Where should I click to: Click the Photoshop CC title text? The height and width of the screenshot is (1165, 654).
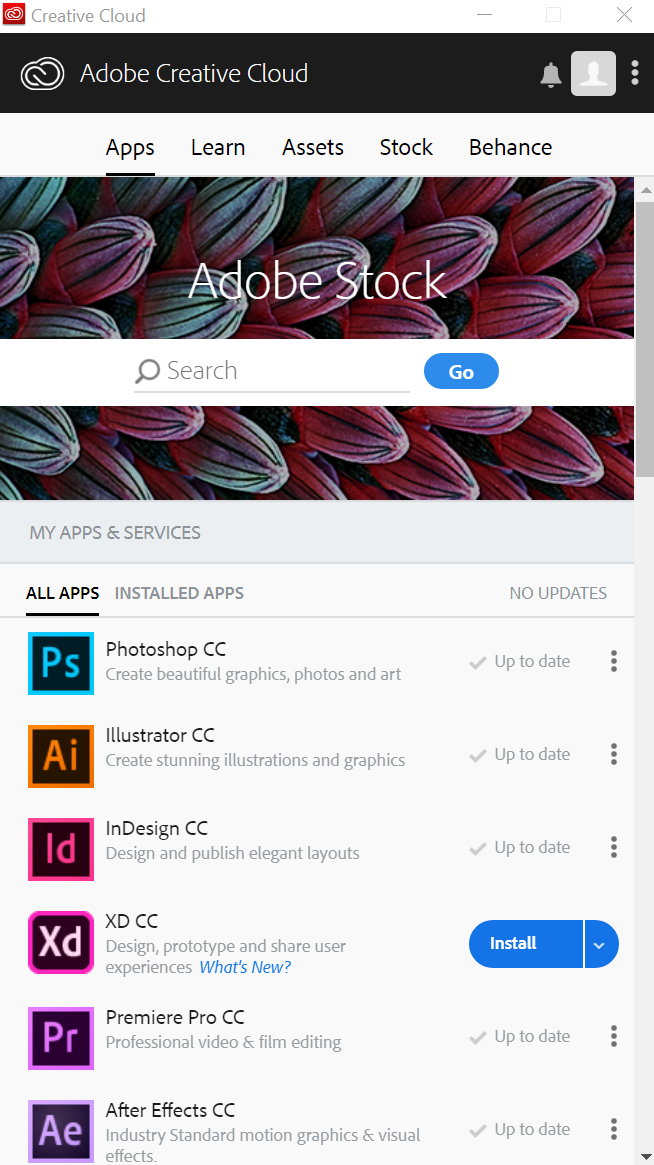(166, 649)
